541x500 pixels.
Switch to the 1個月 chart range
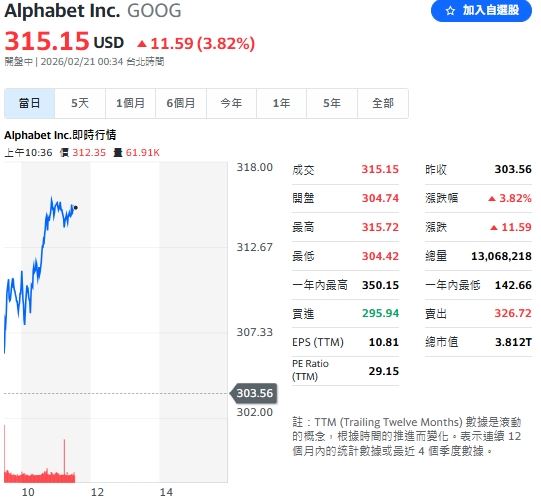click(130, 103)
